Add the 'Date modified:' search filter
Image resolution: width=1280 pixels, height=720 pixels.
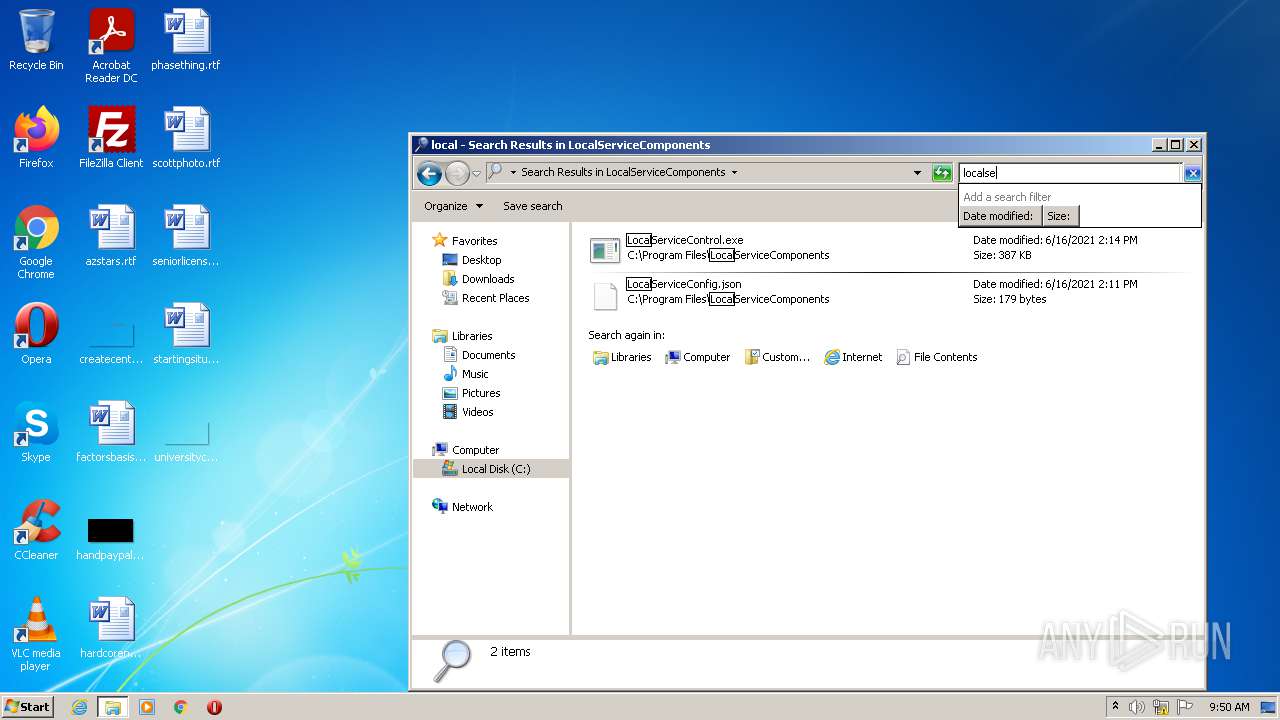(x=998, y=216)
